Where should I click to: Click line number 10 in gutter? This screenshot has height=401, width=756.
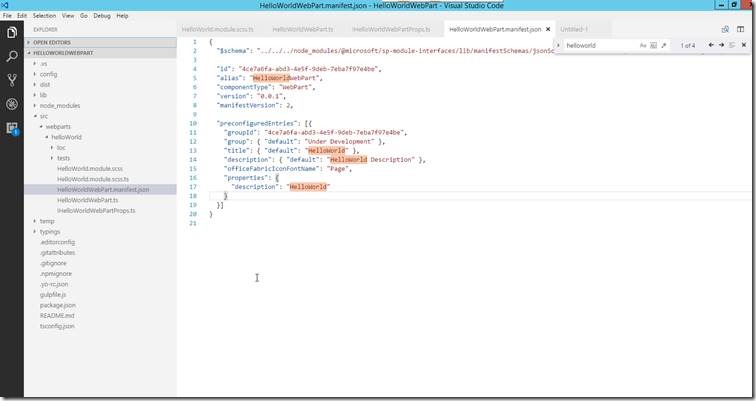click(193, 123)
